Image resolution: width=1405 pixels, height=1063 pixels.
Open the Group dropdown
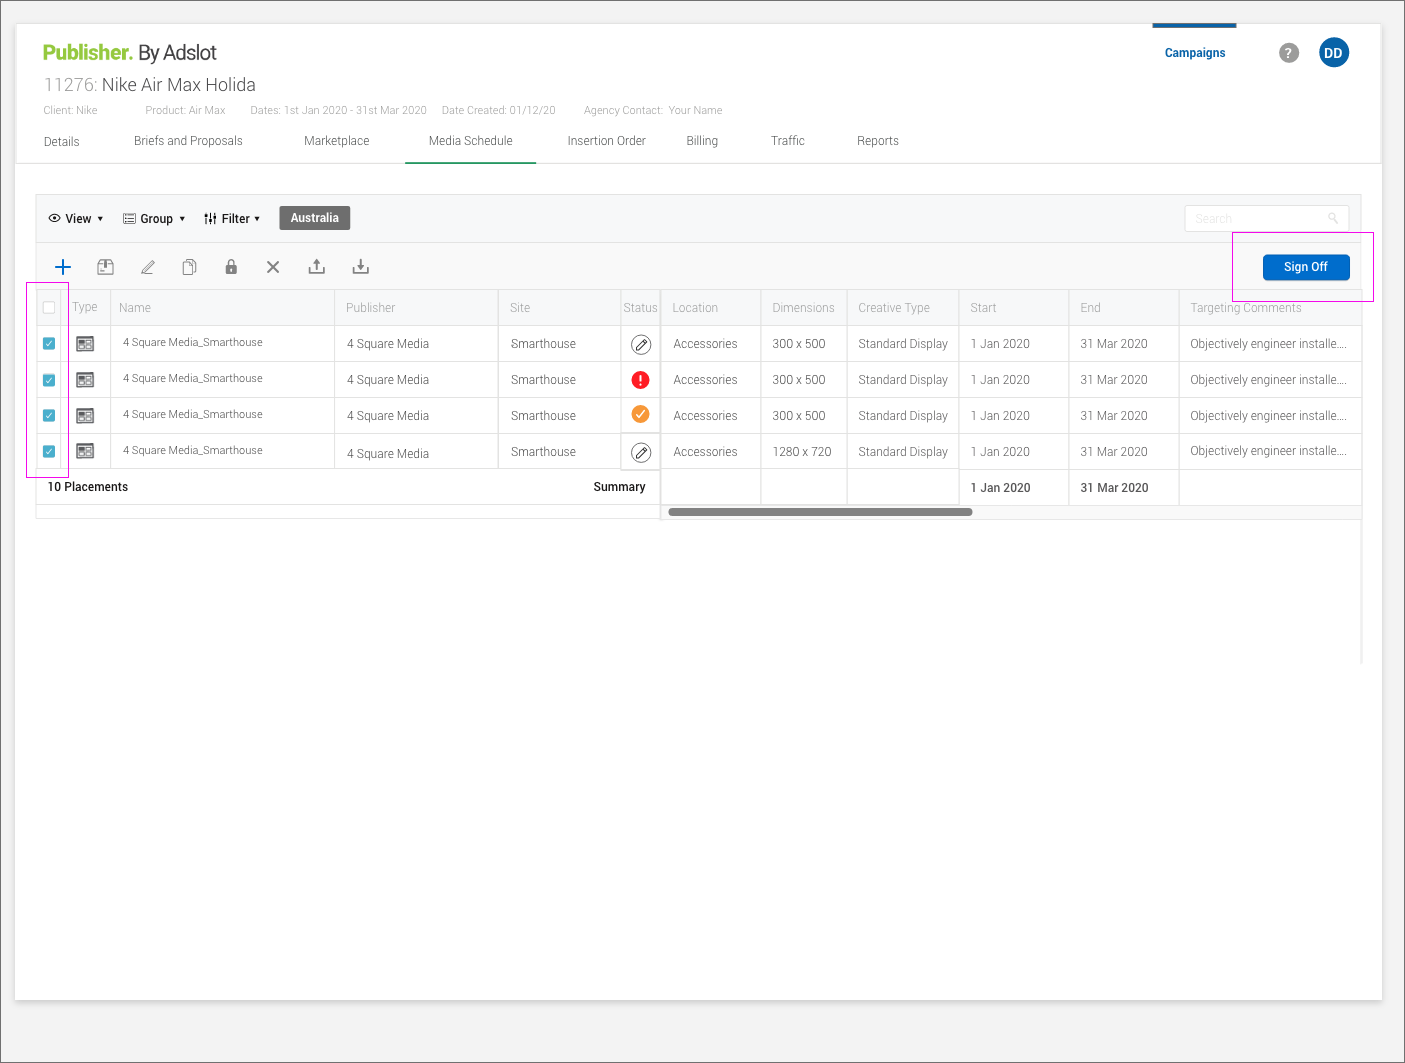click(x=154, y=219)
